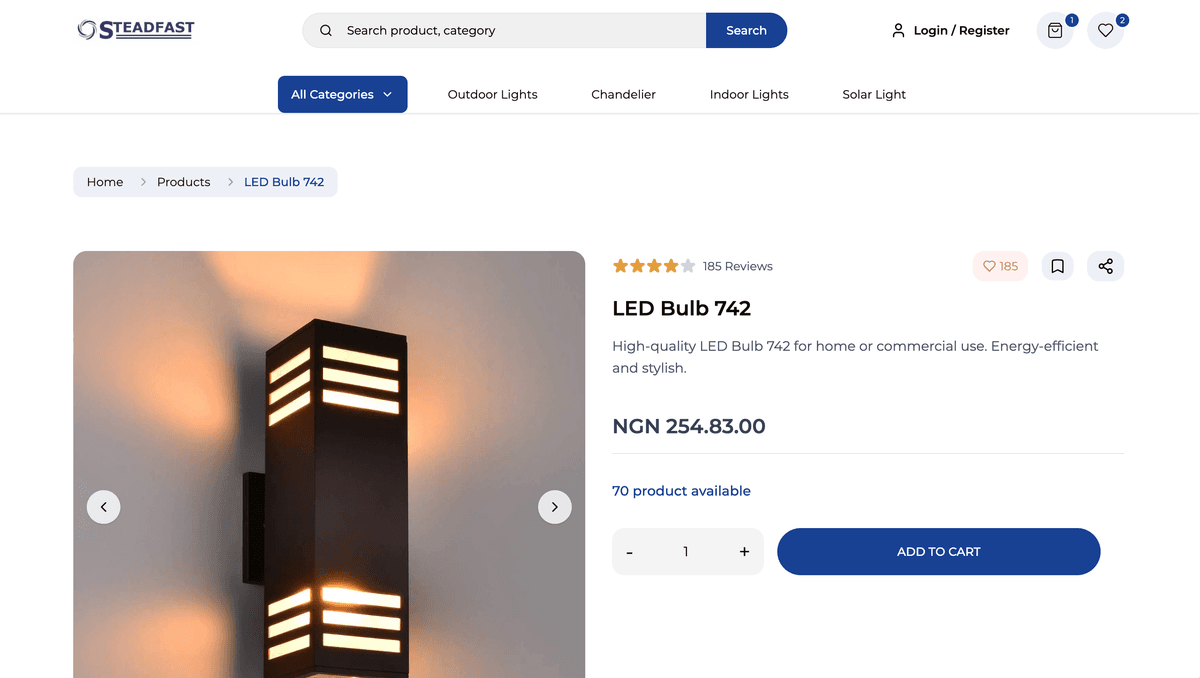The height and width of the screenshot is (678, 1200).
Task: Toggle the 185 likes heart button
Action: [1000, 266]
